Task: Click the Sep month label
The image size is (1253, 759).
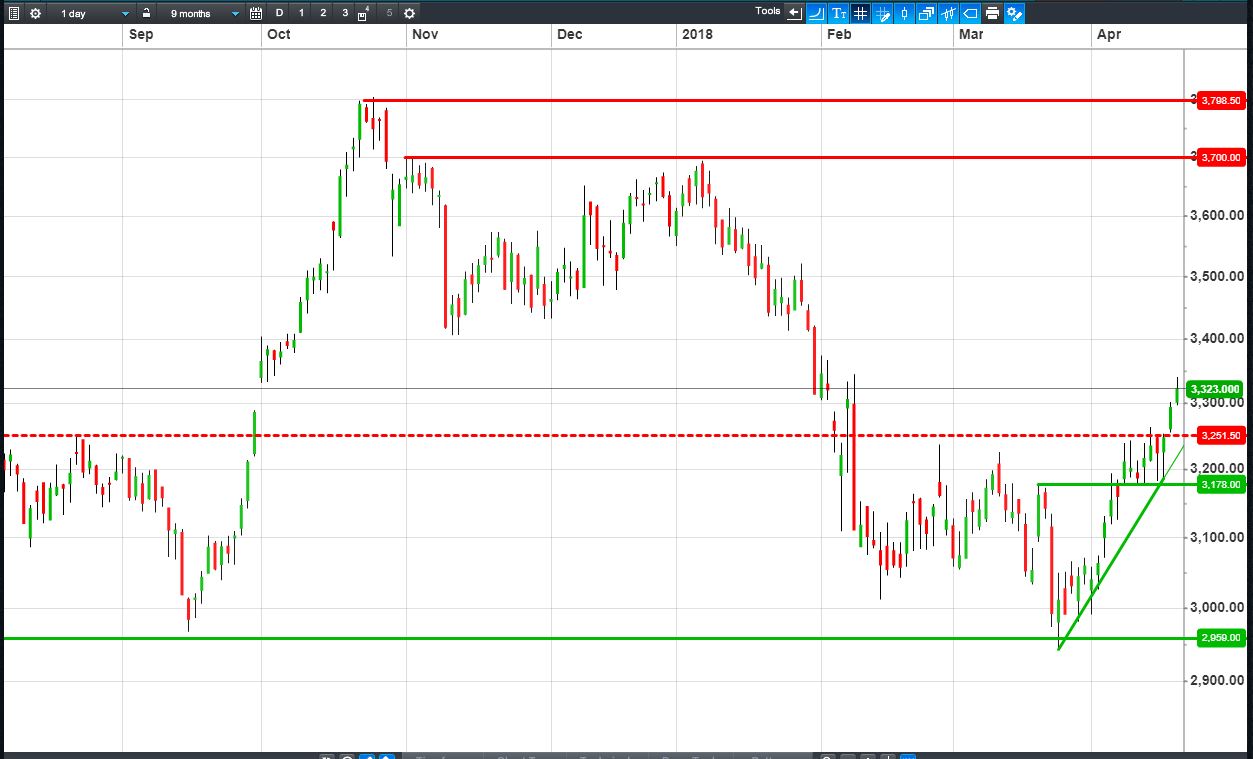Action: tap(141, 34)
